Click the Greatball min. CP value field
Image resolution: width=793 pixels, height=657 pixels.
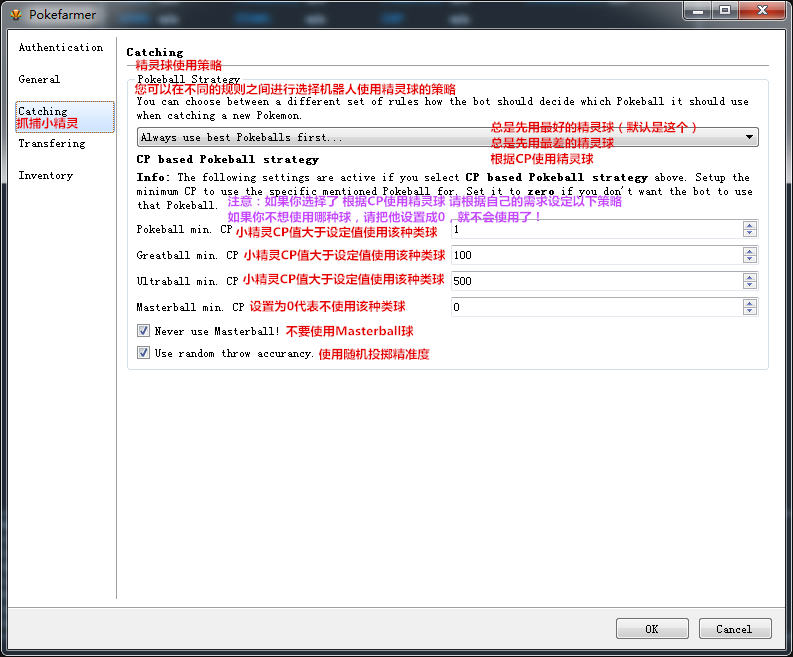tap(597, 255)
